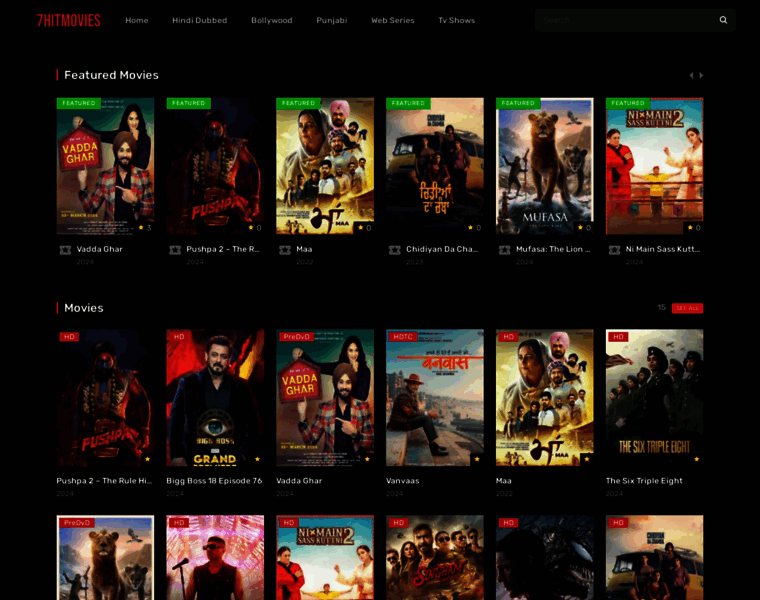Click the star icon on Bigg Boss poster
The image size is (760, 600).
coord(257,459)
